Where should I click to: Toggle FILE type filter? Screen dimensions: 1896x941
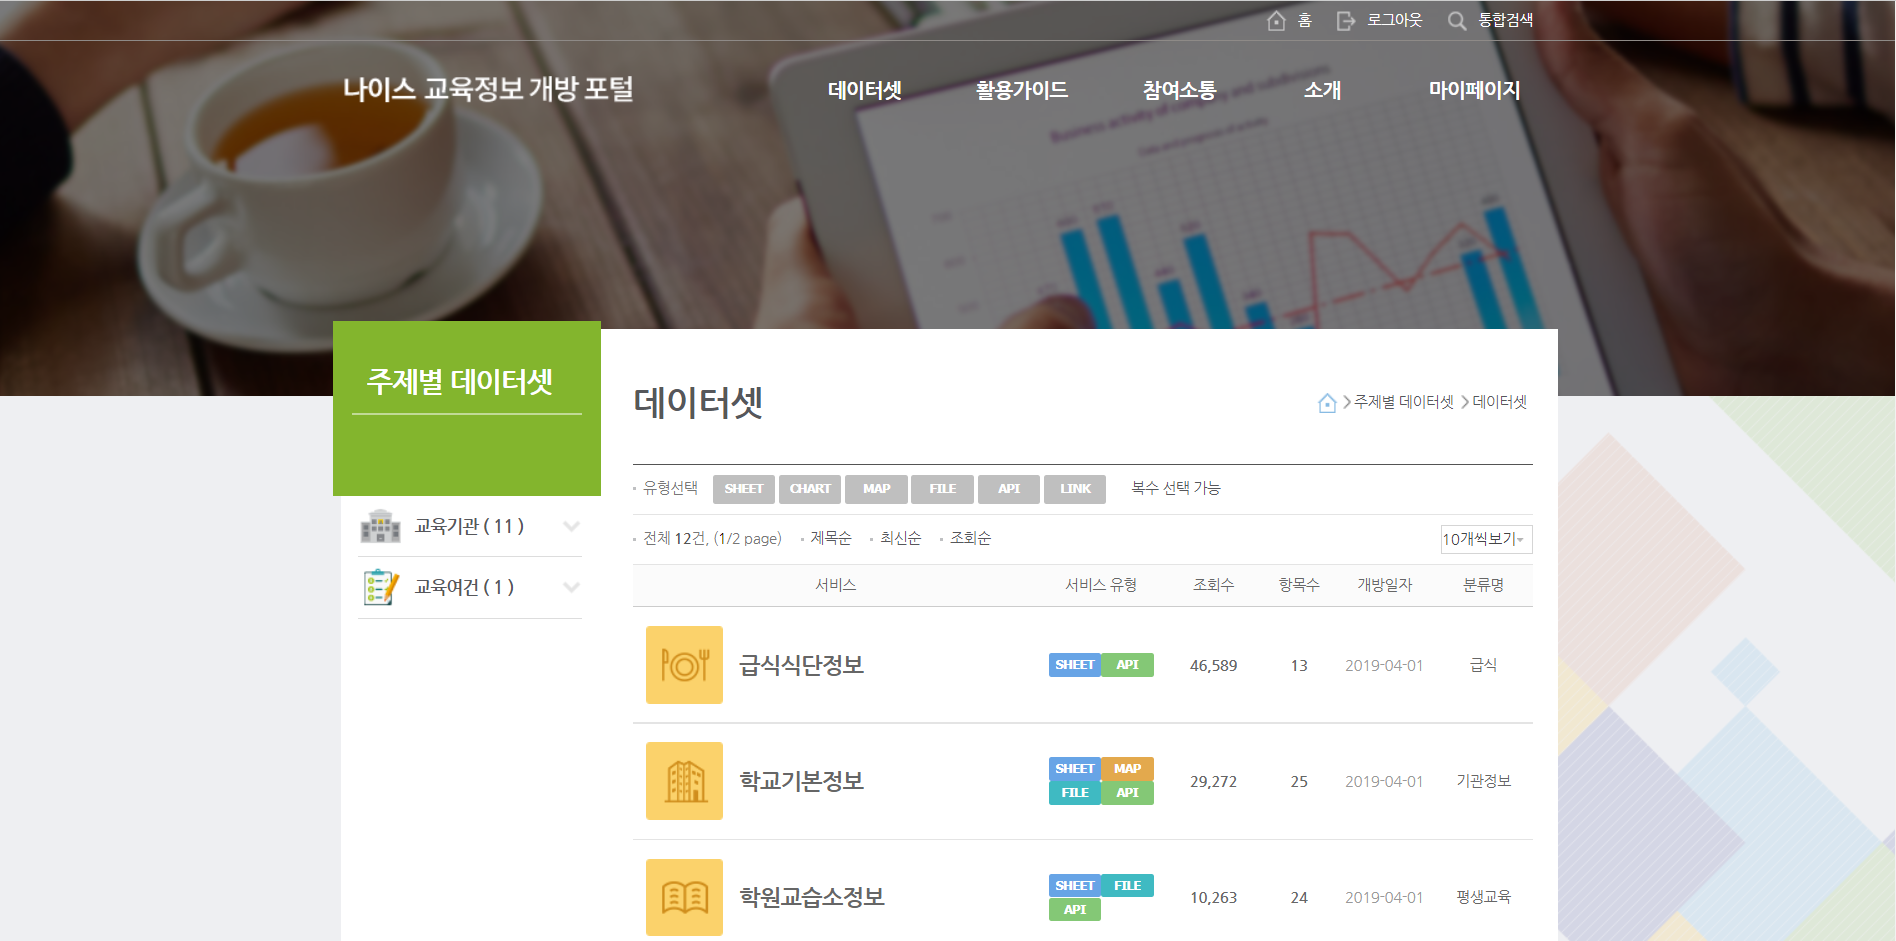[x=943, y=489]
